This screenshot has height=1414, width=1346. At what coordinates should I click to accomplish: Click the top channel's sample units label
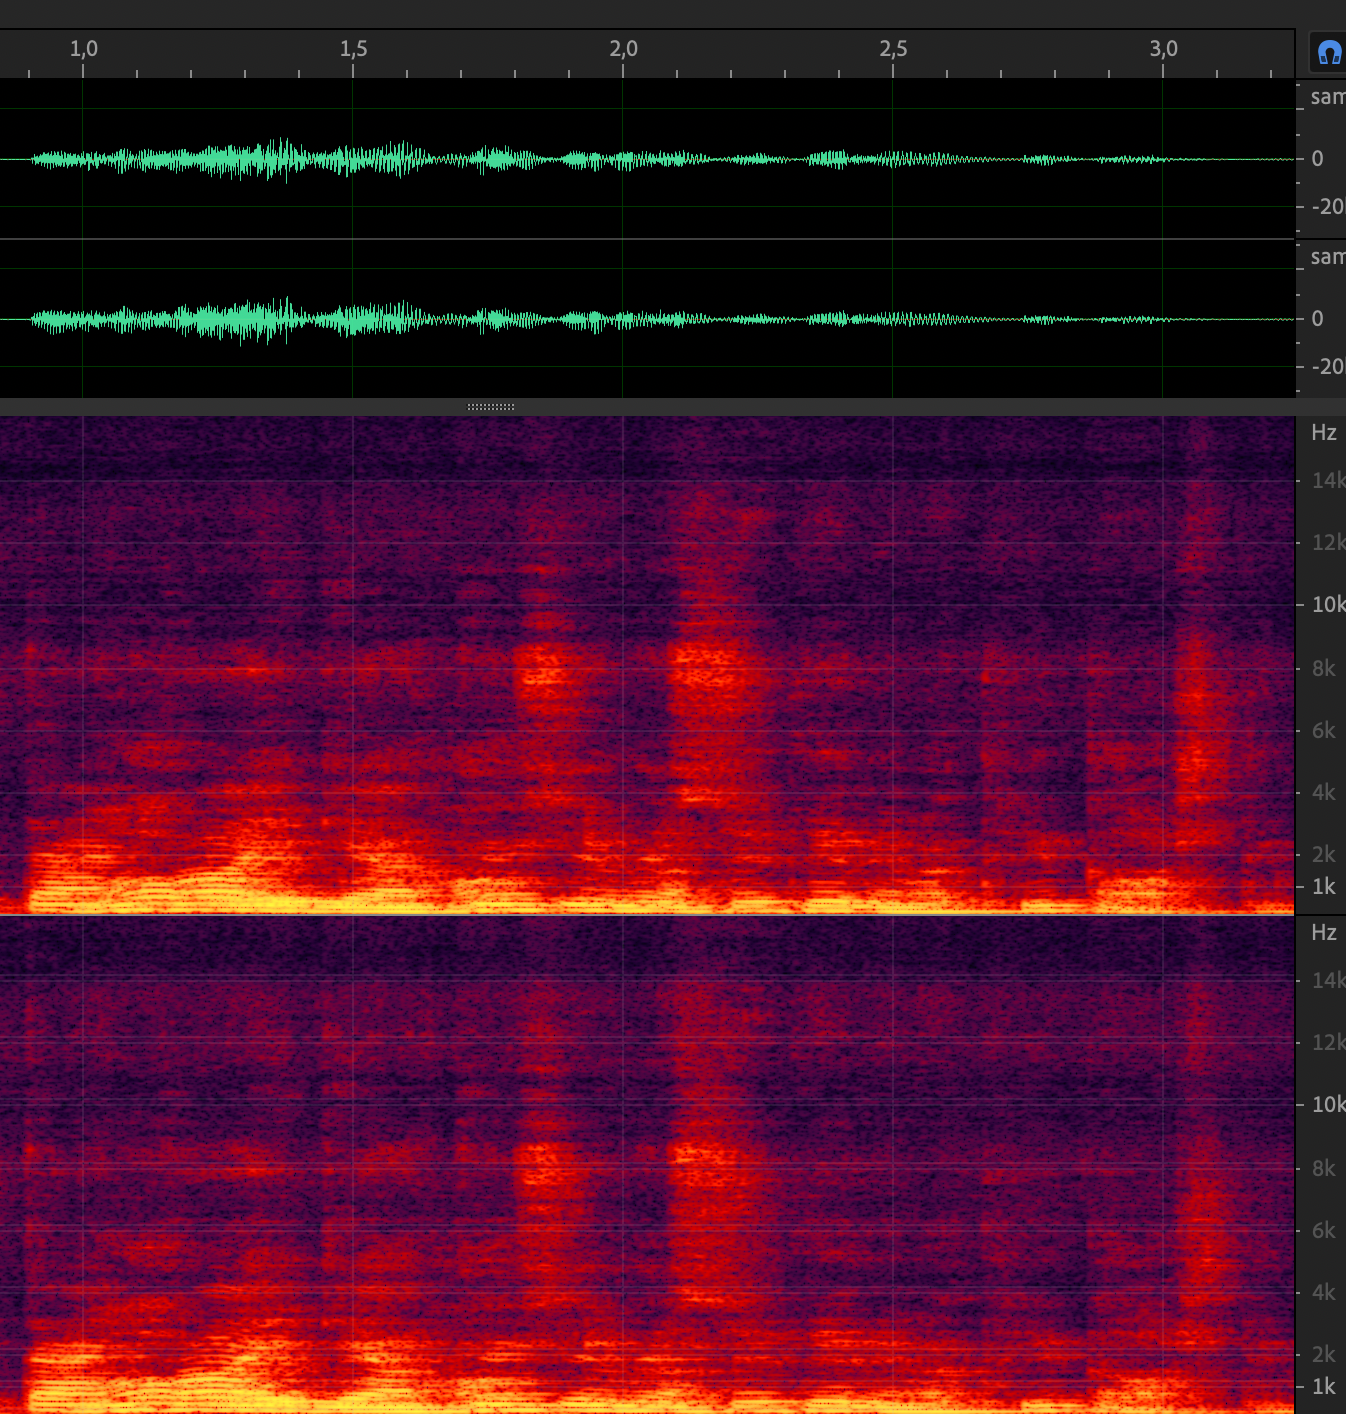[x=1327, y=97]
